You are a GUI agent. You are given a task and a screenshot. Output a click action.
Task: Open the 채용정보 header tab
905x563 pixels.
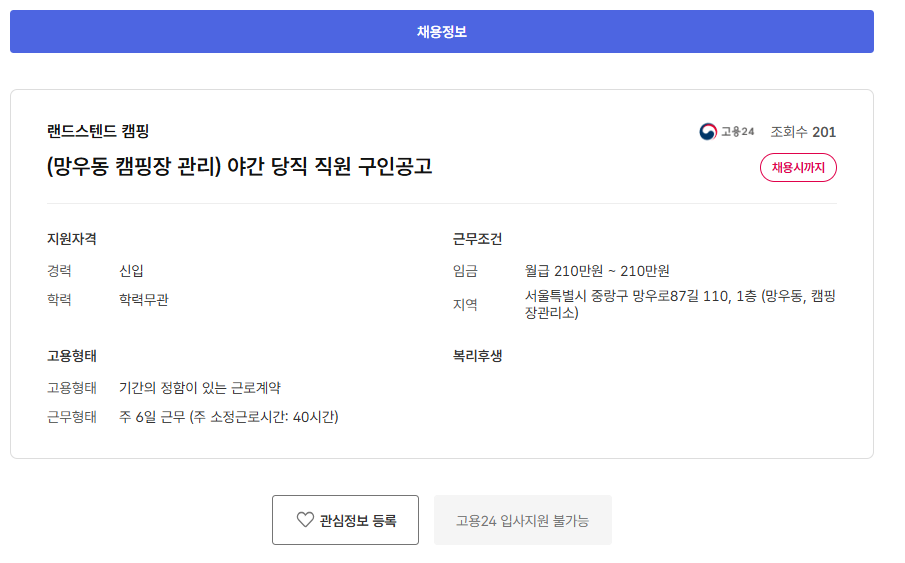(x=442, y=32)
